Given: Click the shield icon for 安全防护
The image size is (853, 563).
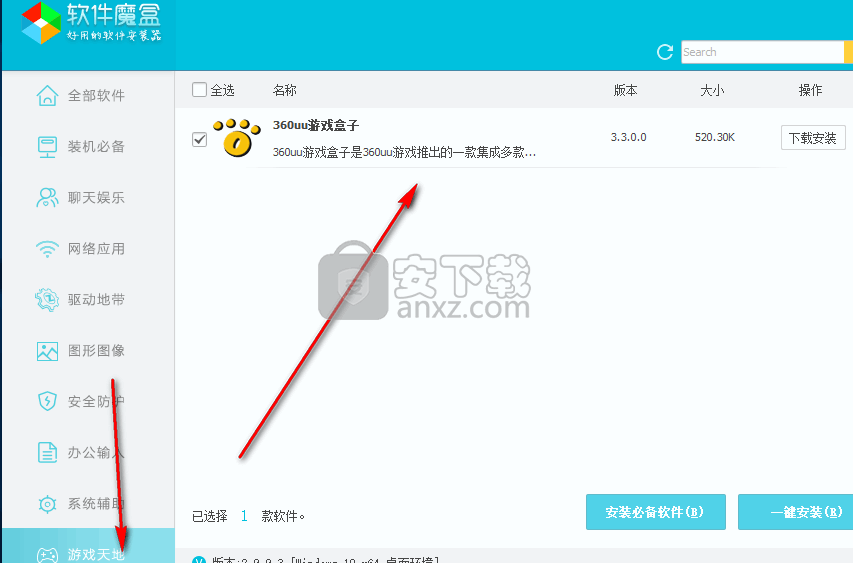Looking at the screenshot, I should coord(47,401).
